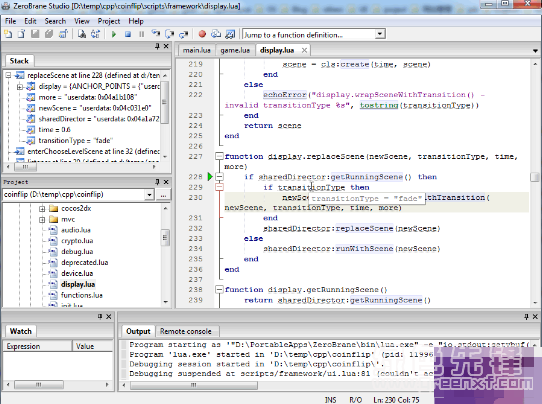Open project path dropdown arrow
542x404 pixels.
pos(149,195)
